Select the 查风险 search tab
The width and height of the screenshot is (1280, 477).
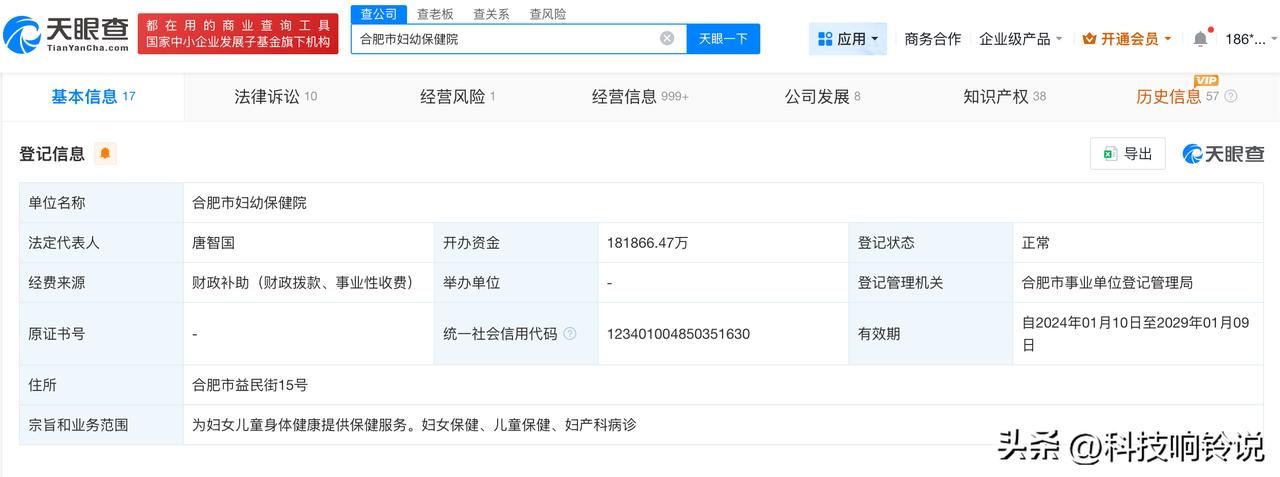point(547,14)
